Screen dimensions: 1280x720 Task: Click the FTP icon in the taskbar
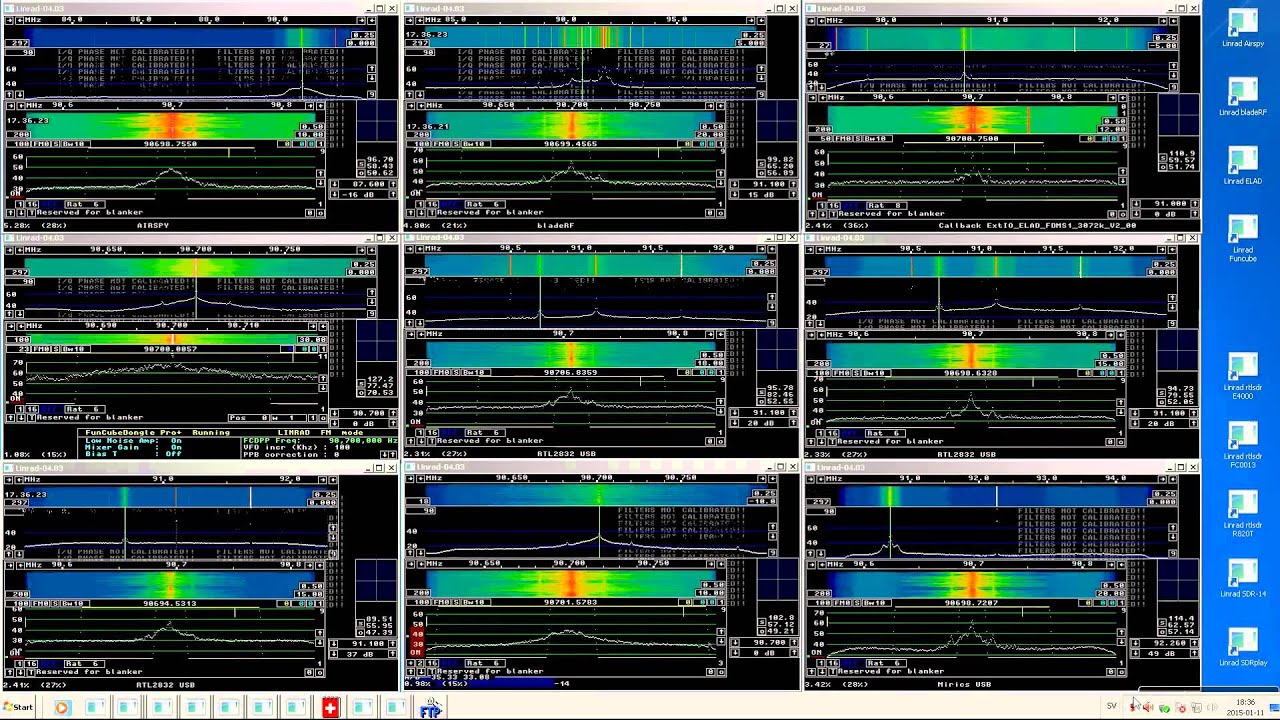[430, 708]
